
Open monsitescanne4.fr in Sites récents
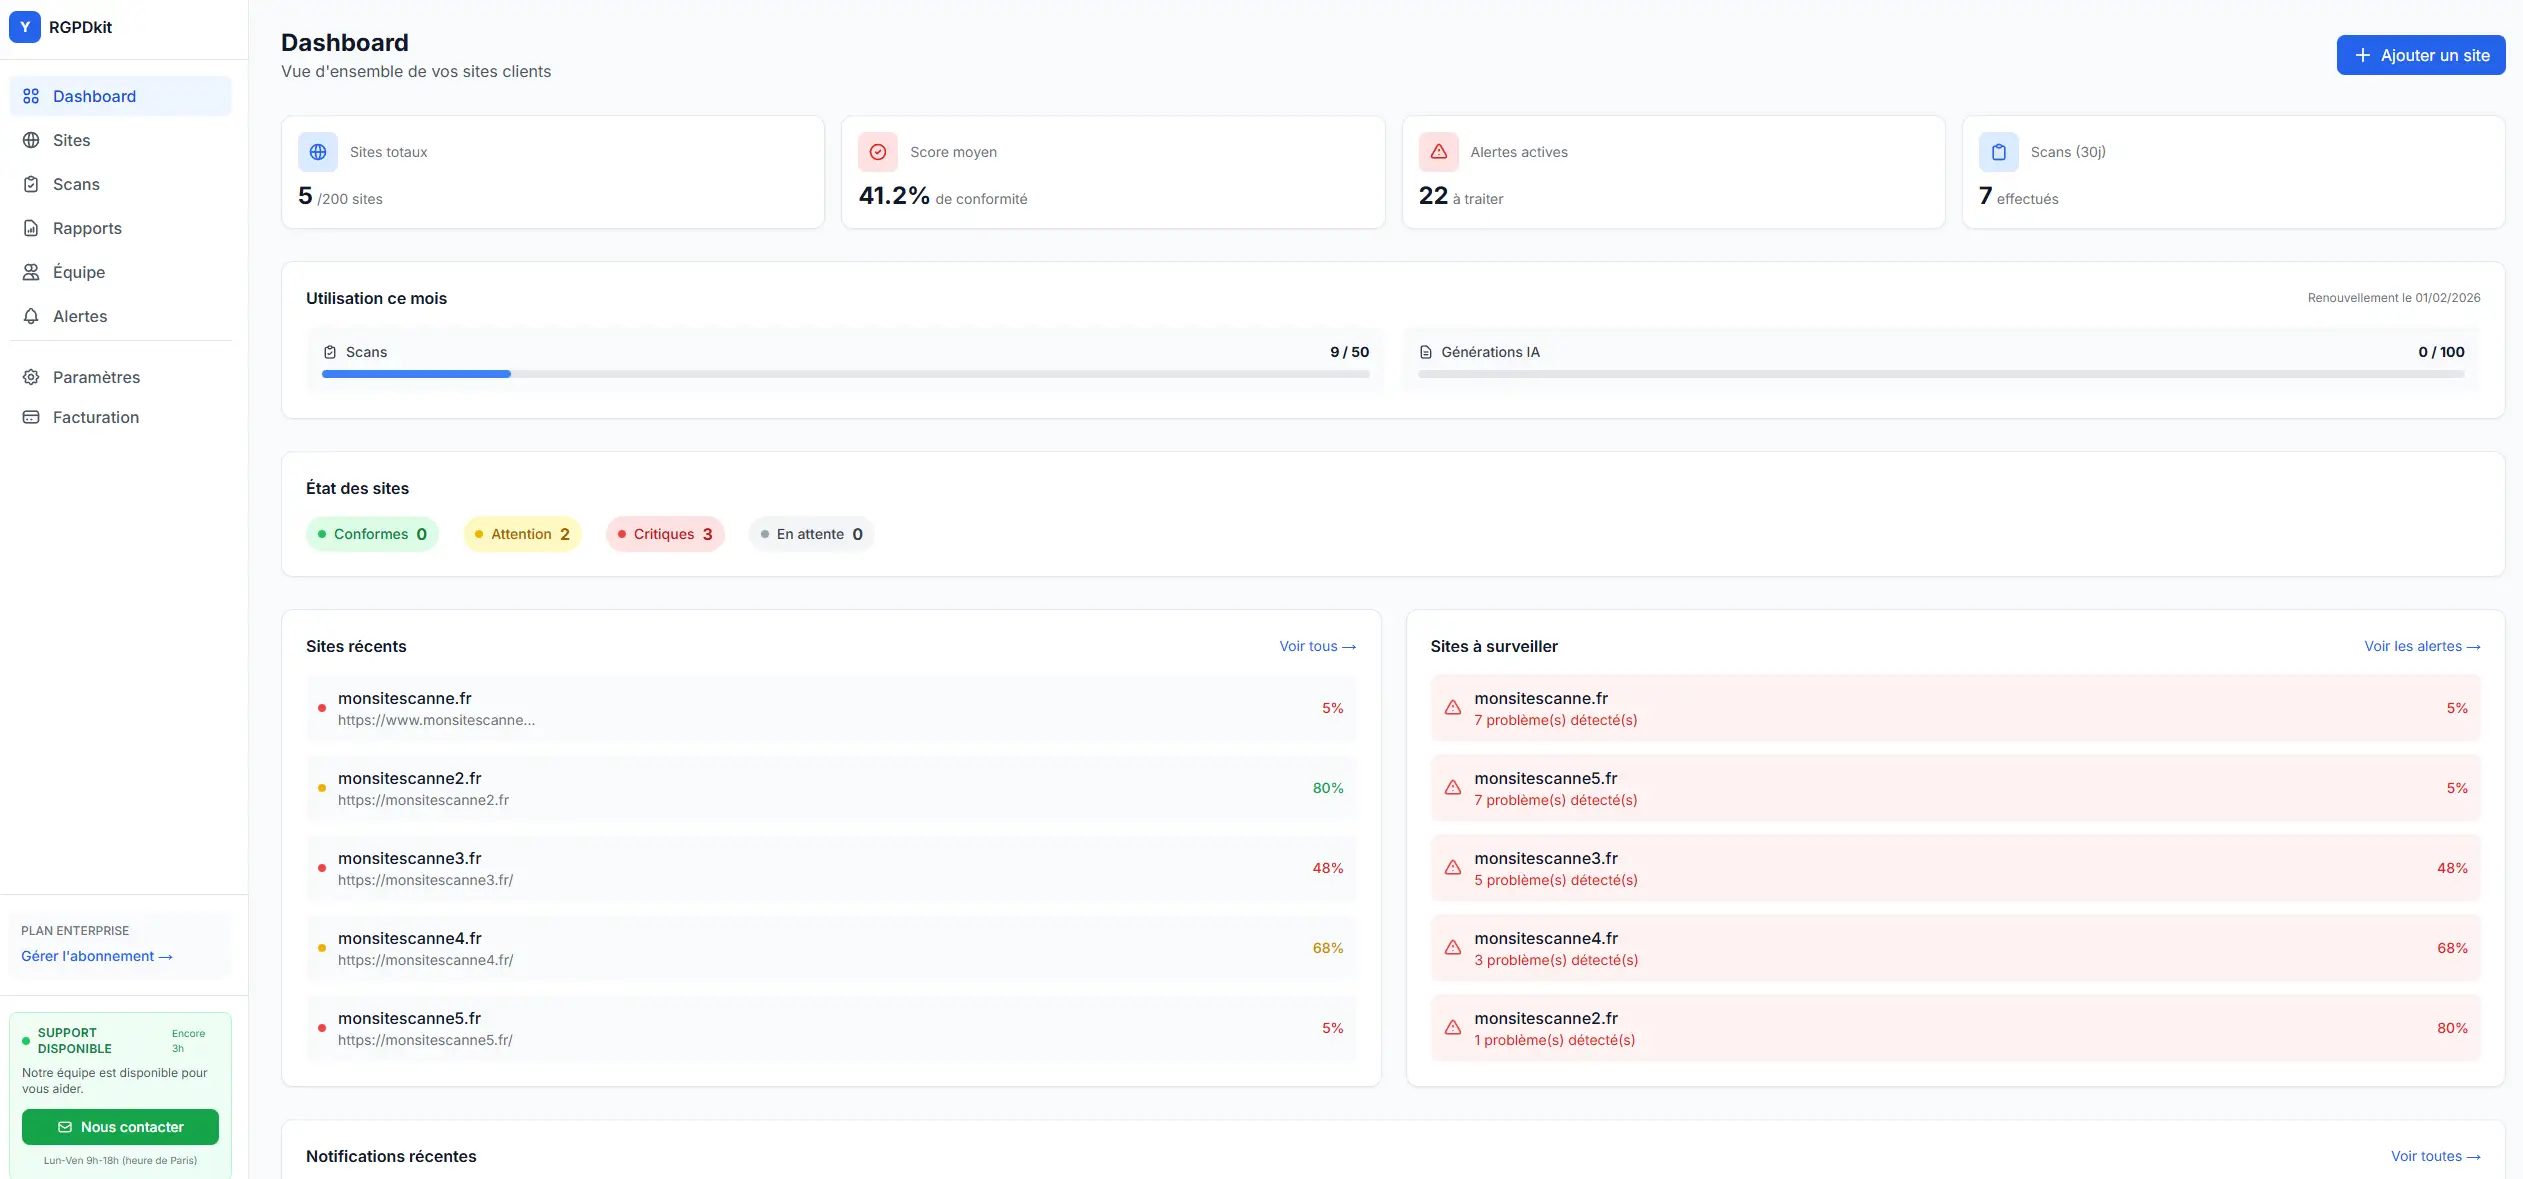(x=831, y=948)
